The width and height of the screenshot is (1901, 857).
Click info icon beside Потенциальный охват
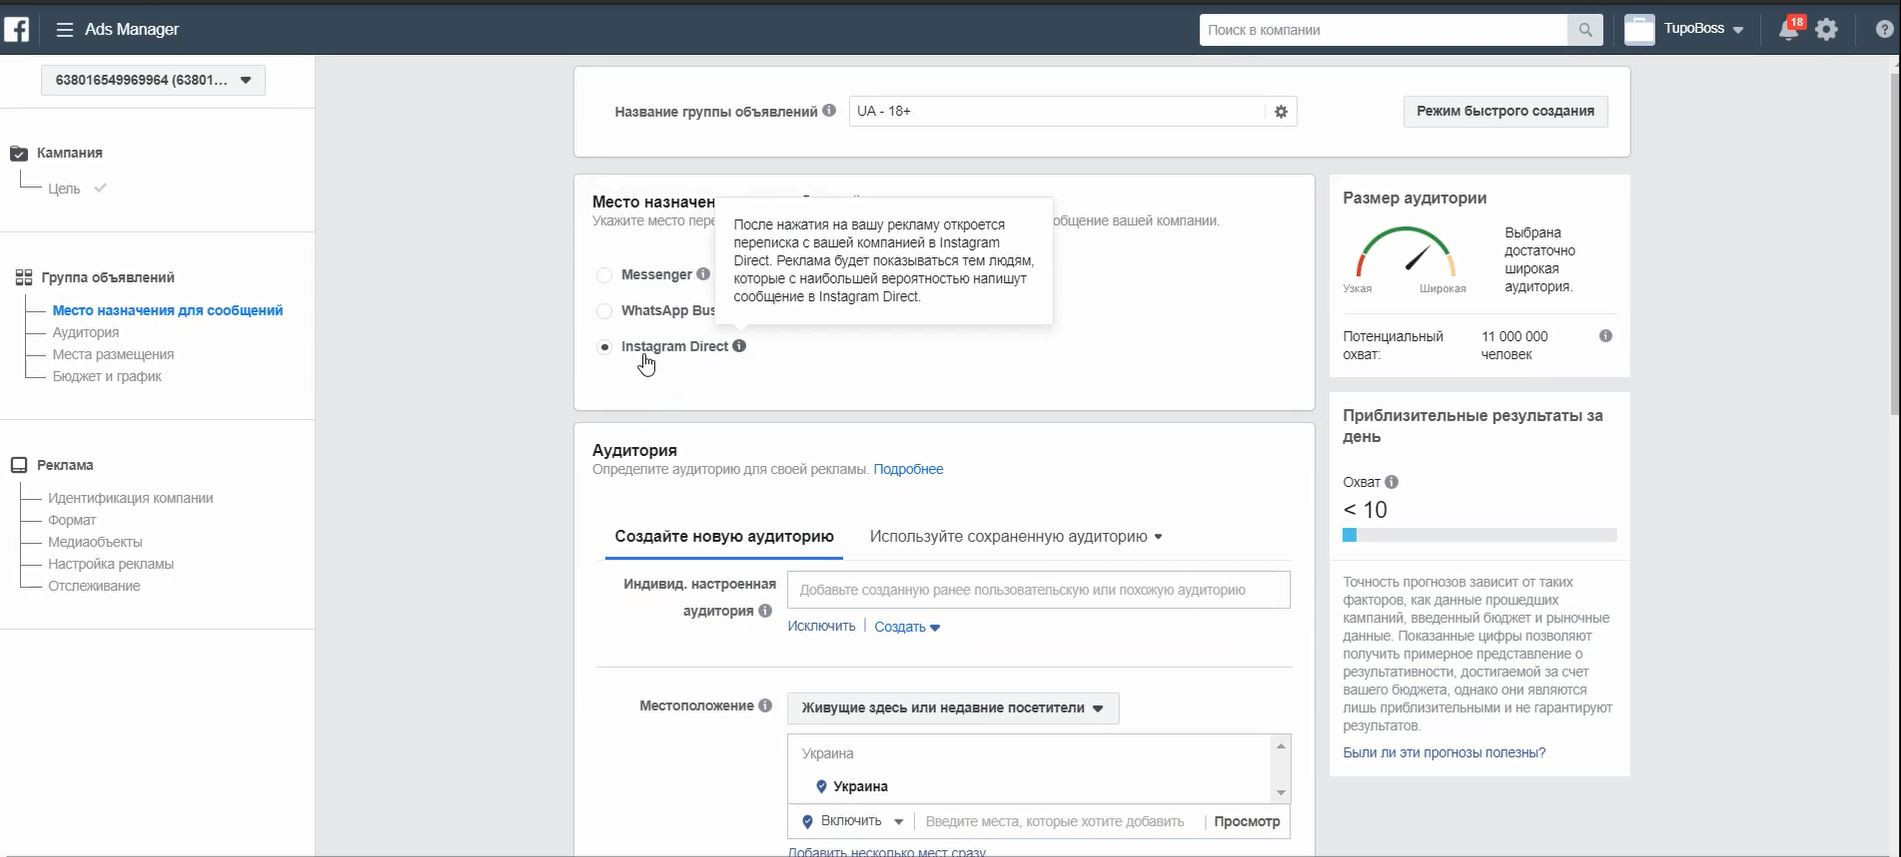pos(1605,336)
